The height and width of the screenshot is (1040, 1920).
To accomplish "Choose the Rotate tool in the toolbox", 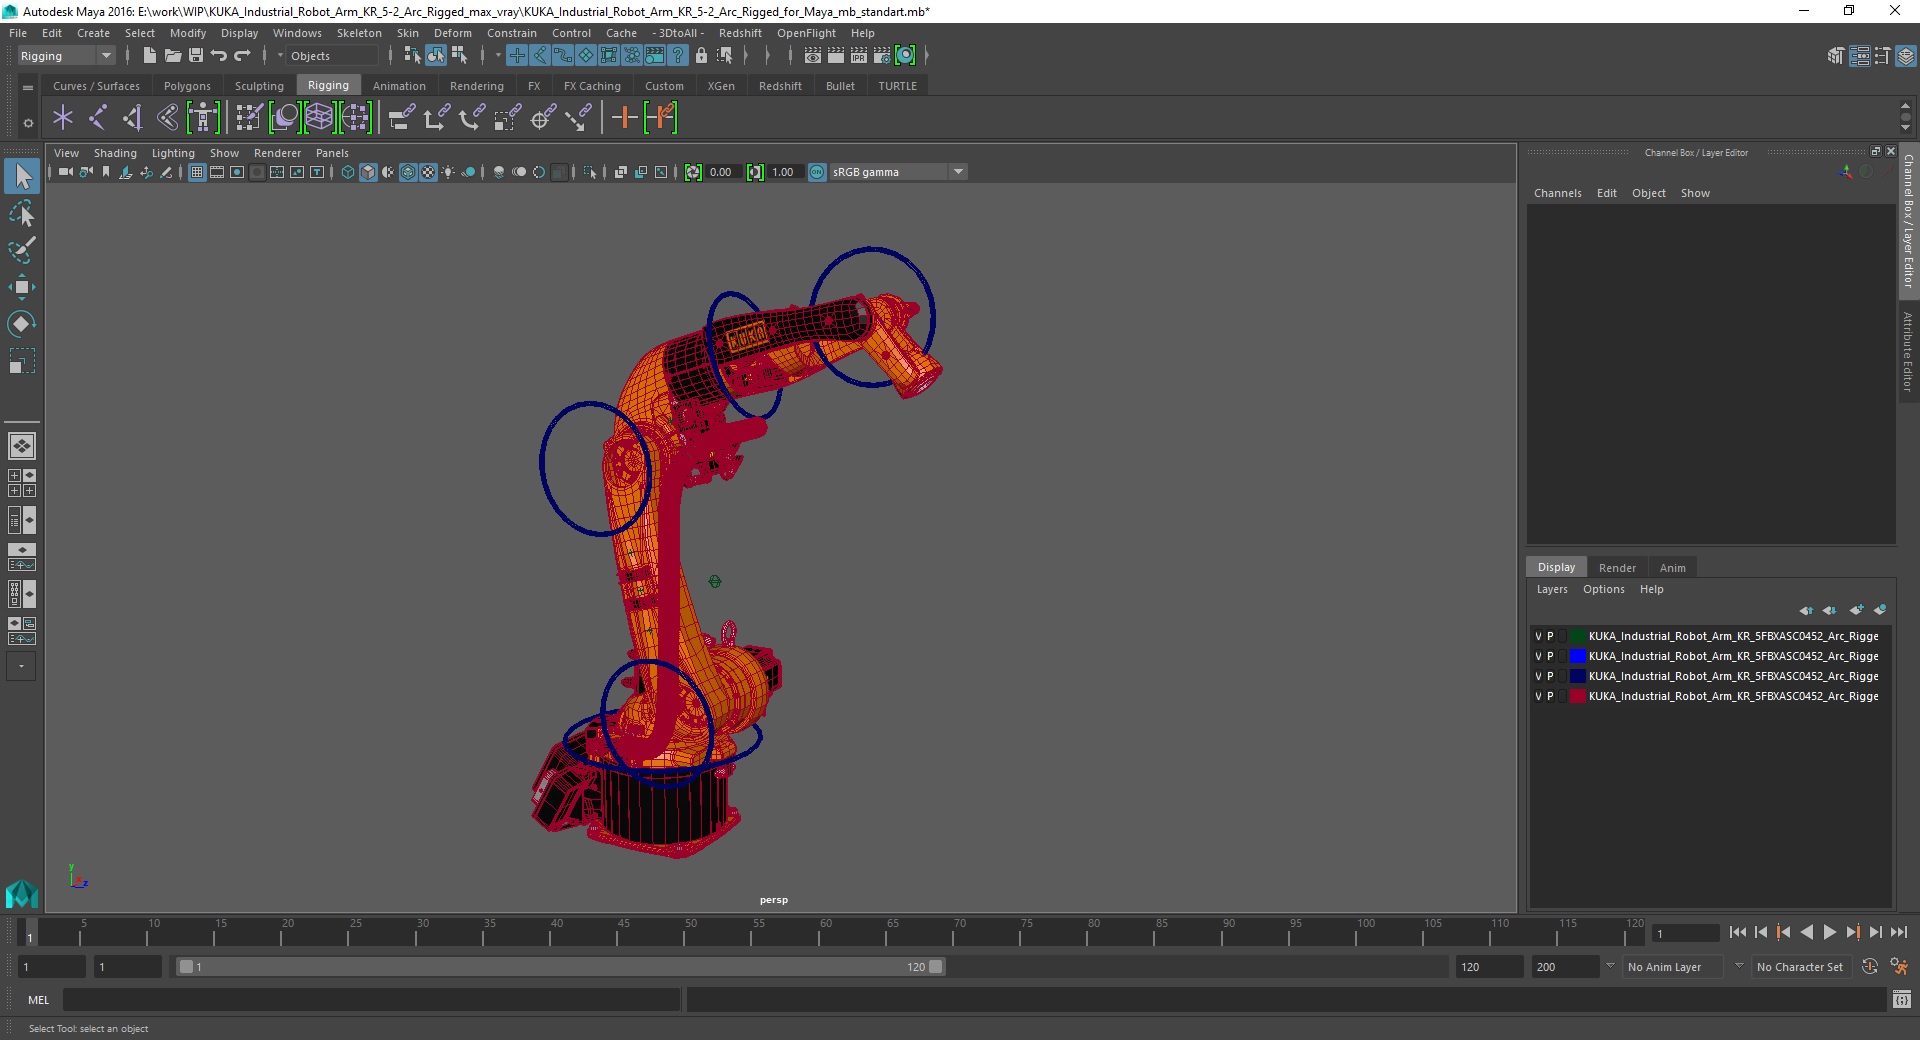I will point(22,324).
